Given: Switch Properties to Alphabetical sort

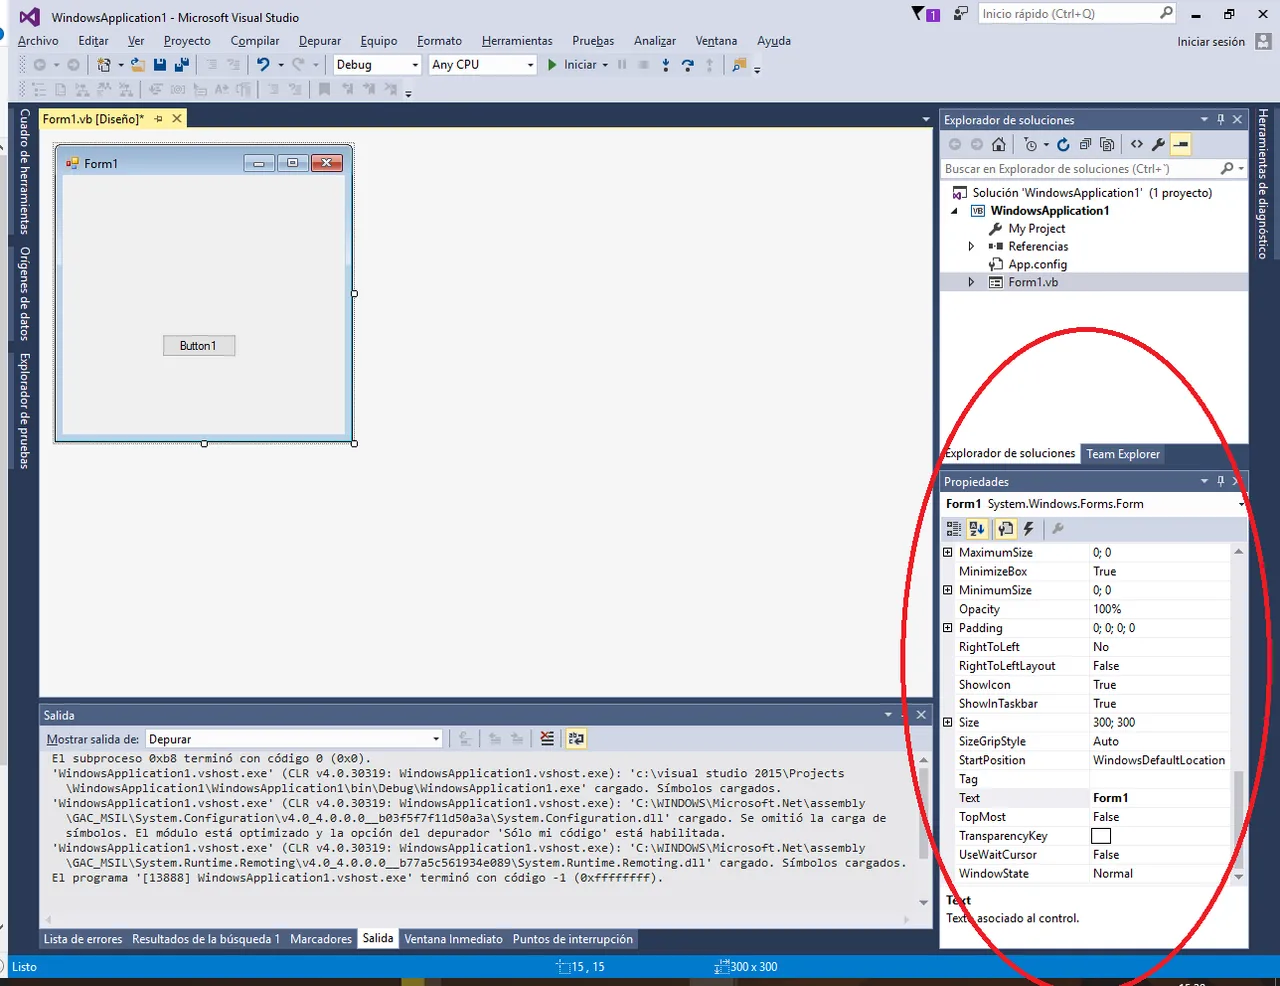Looking at the screenshot, I should 977,529.
